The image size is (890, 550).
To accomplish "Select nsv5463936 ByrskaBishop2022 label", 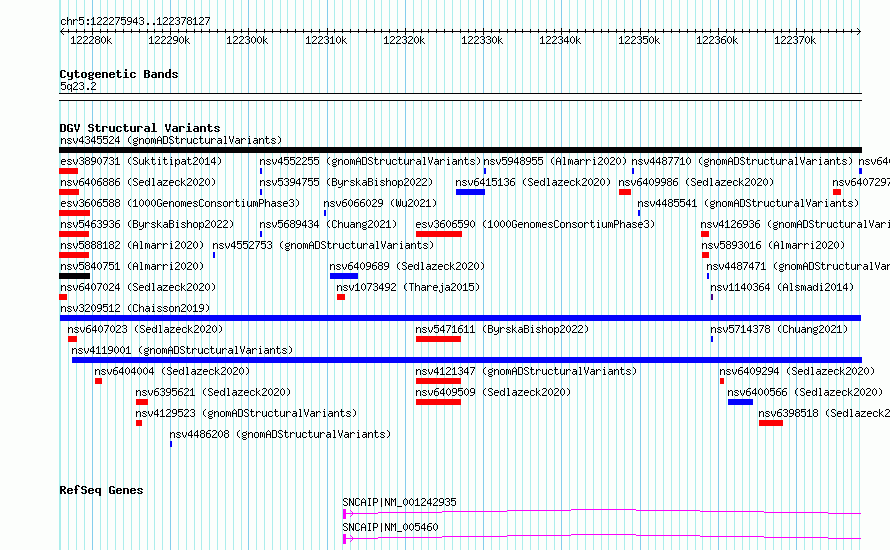I will coord(147,224).
